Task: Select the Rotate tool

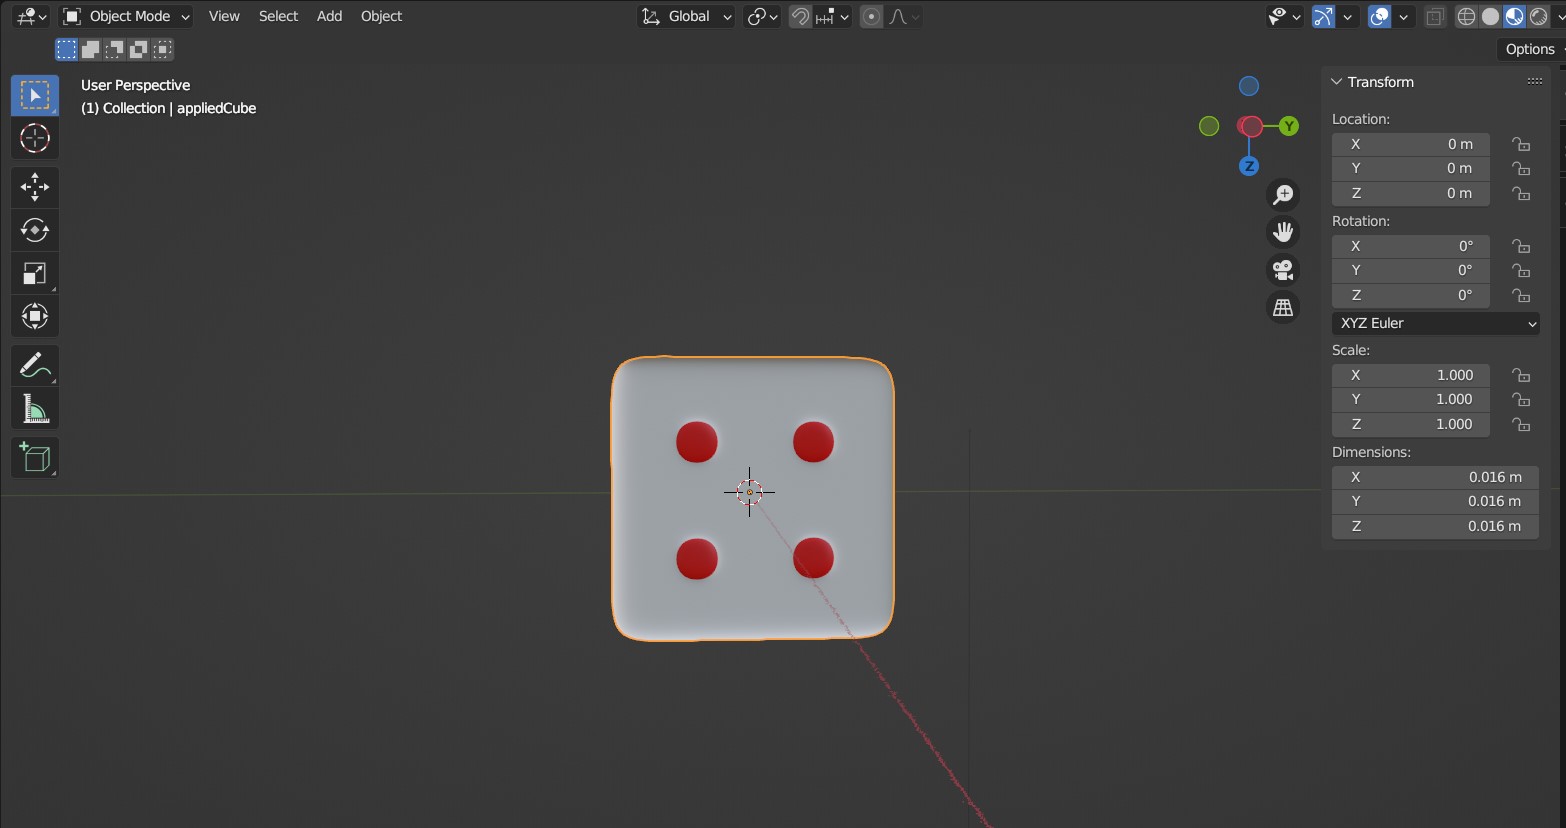Action: tap(34, 230)
